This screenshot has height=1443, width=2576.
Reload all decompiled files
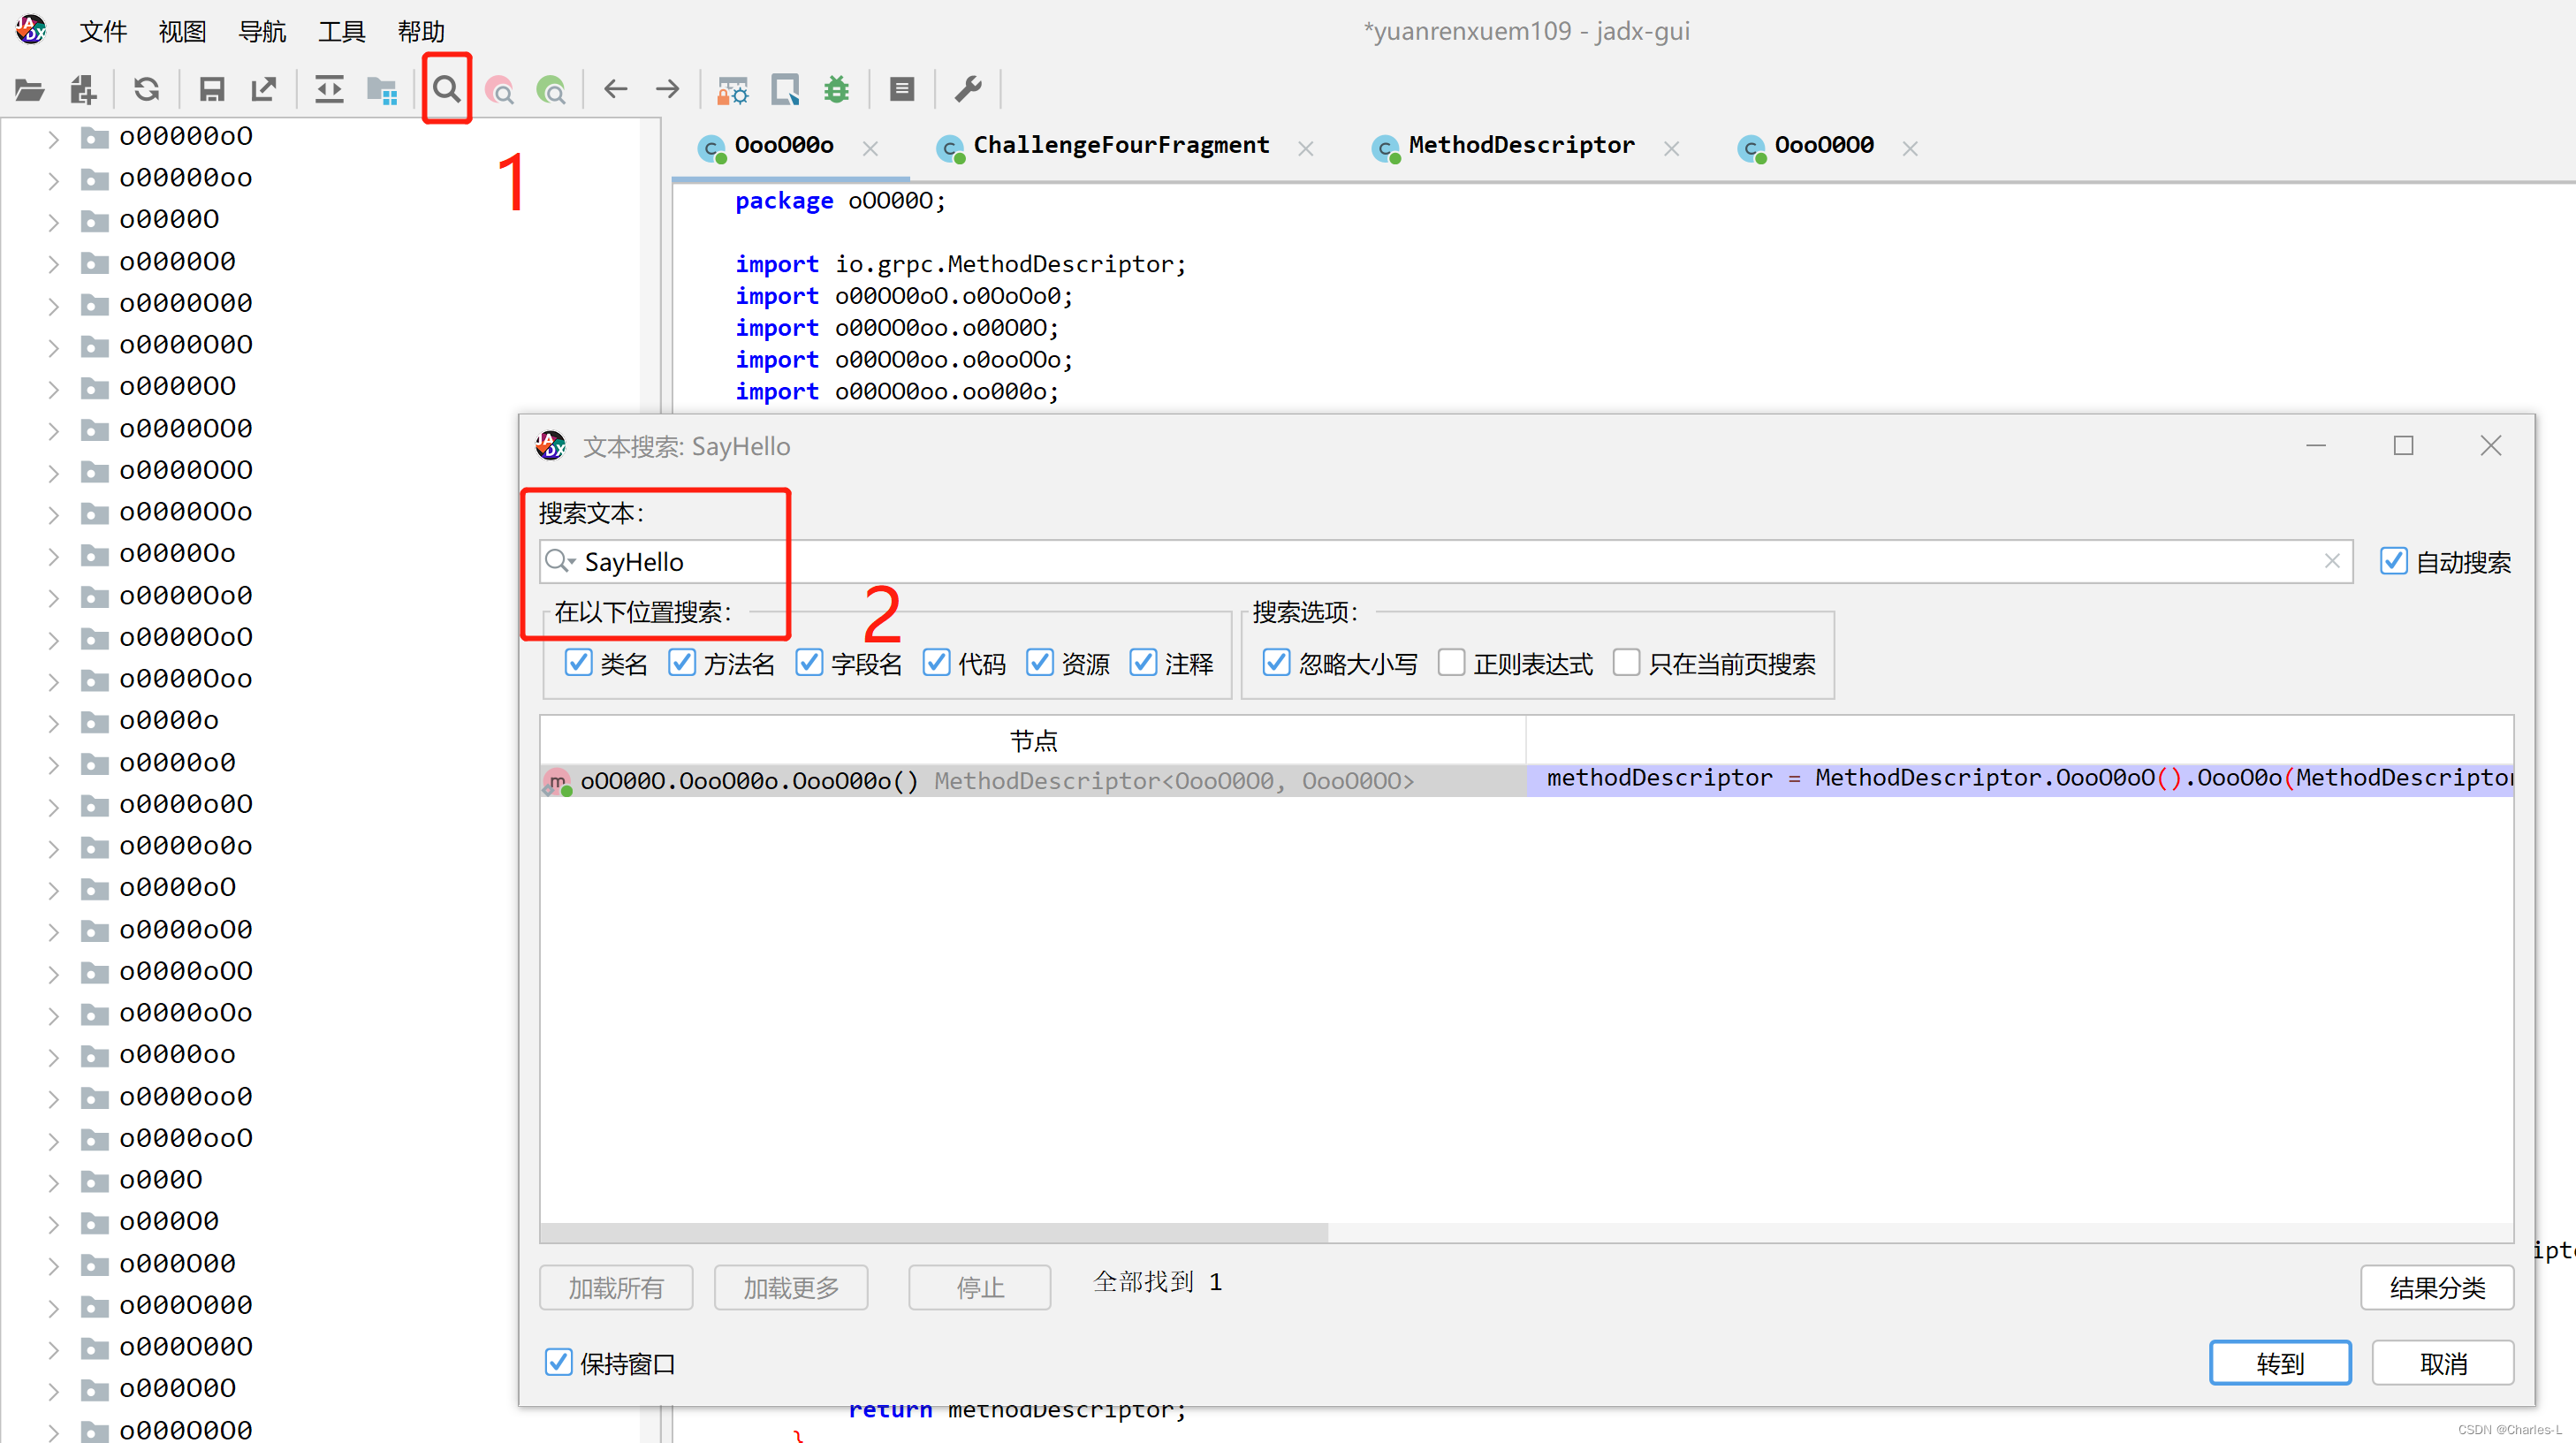pos(147,89)
